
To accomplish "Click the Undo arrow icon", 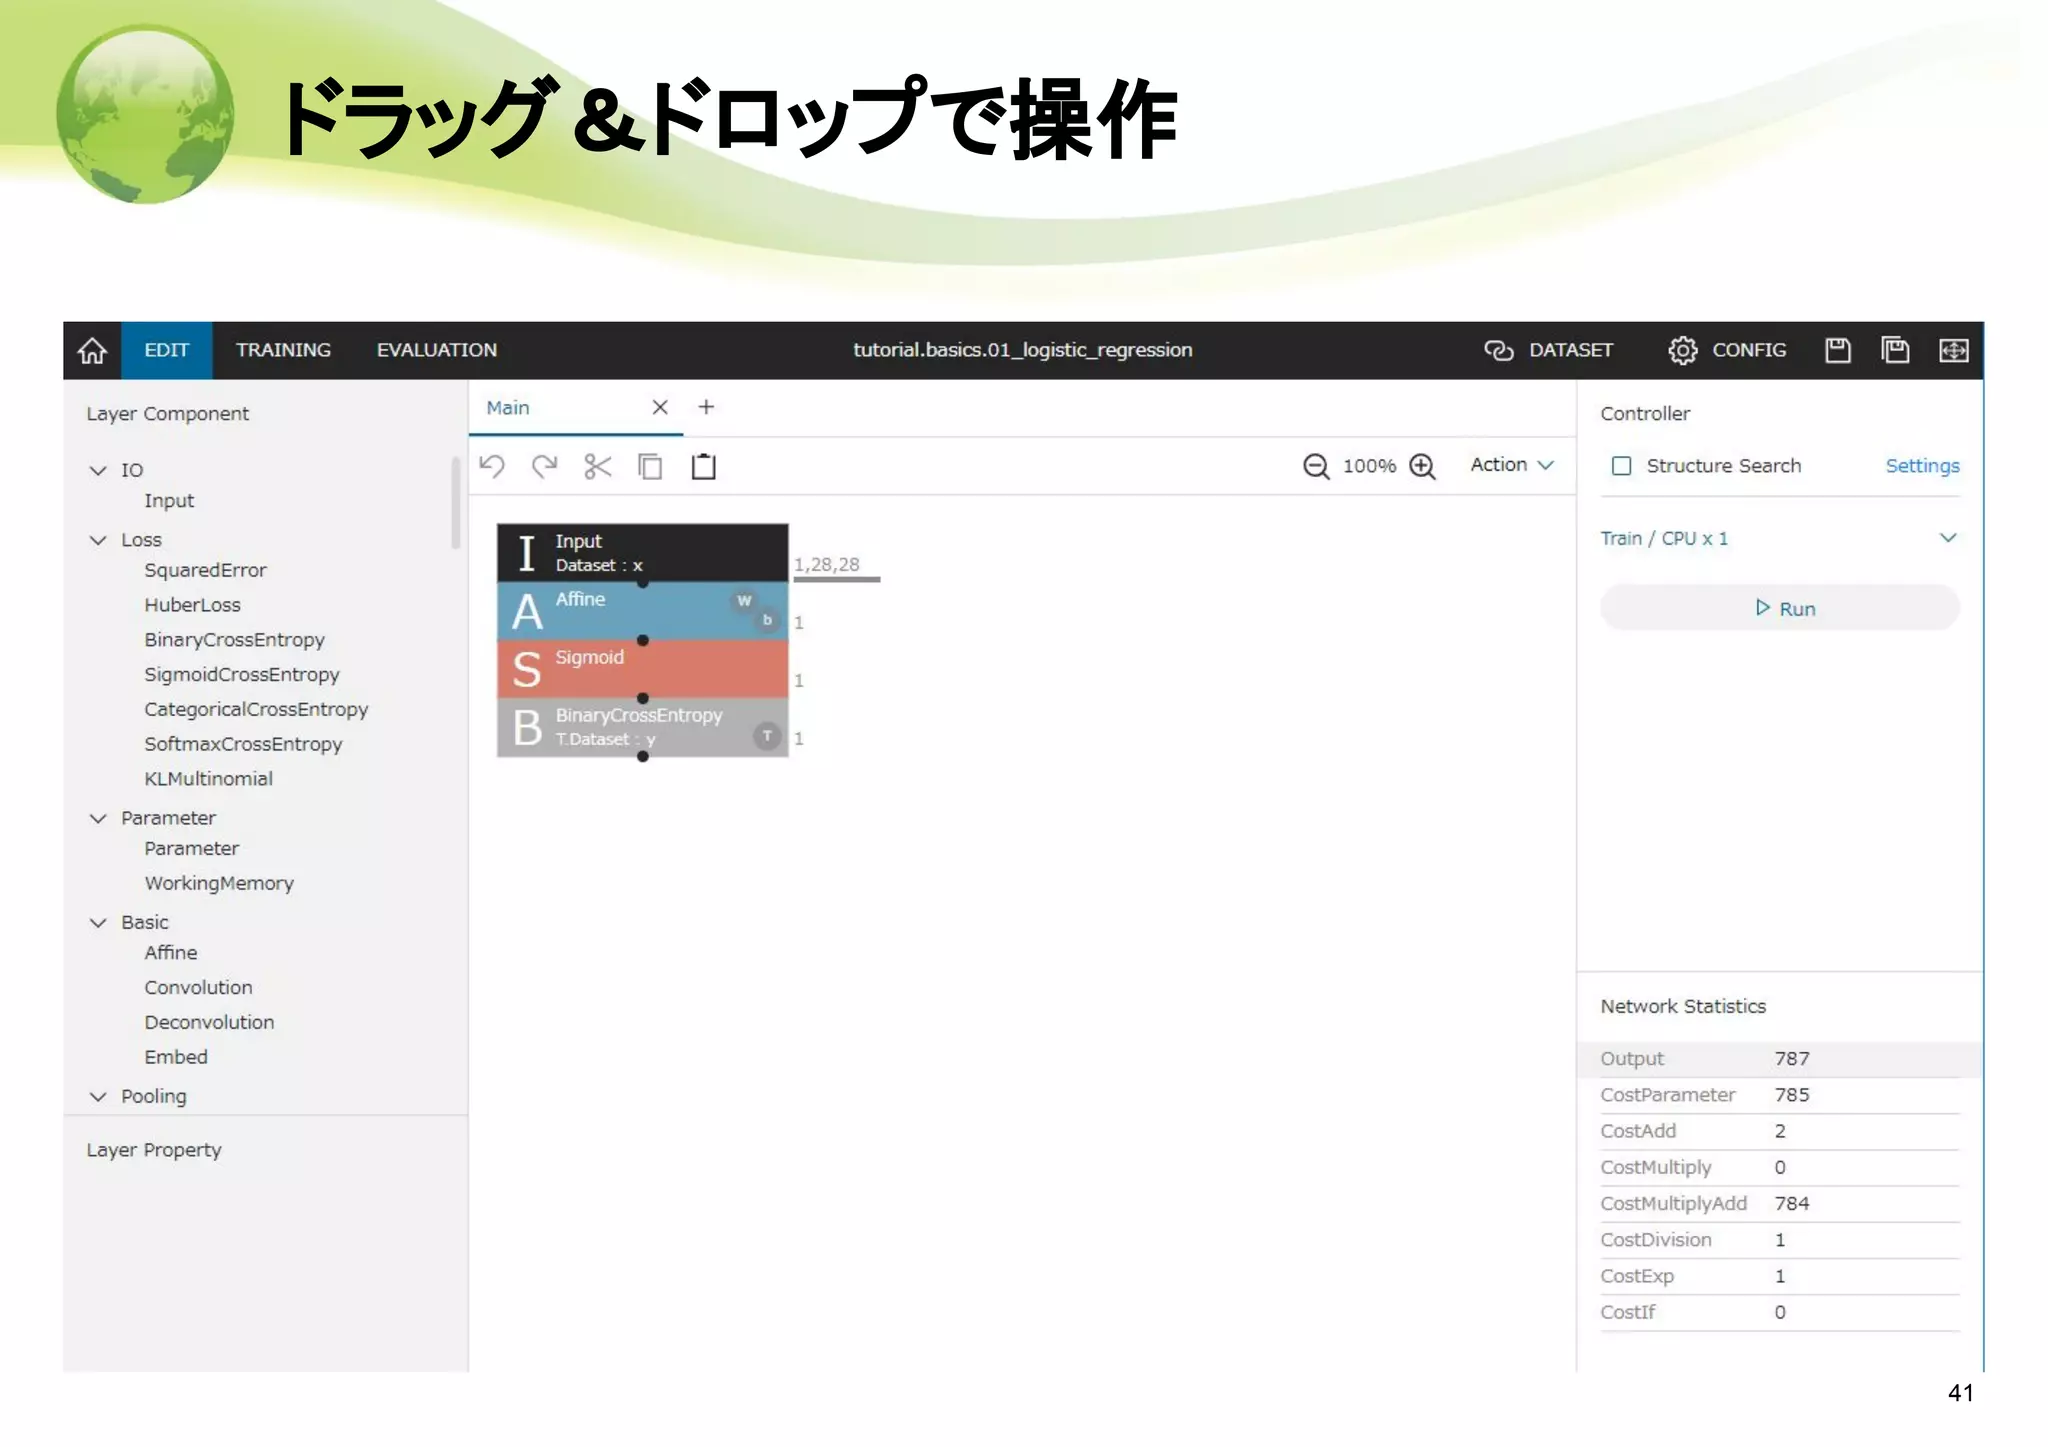I will click(x=492, y=466).
